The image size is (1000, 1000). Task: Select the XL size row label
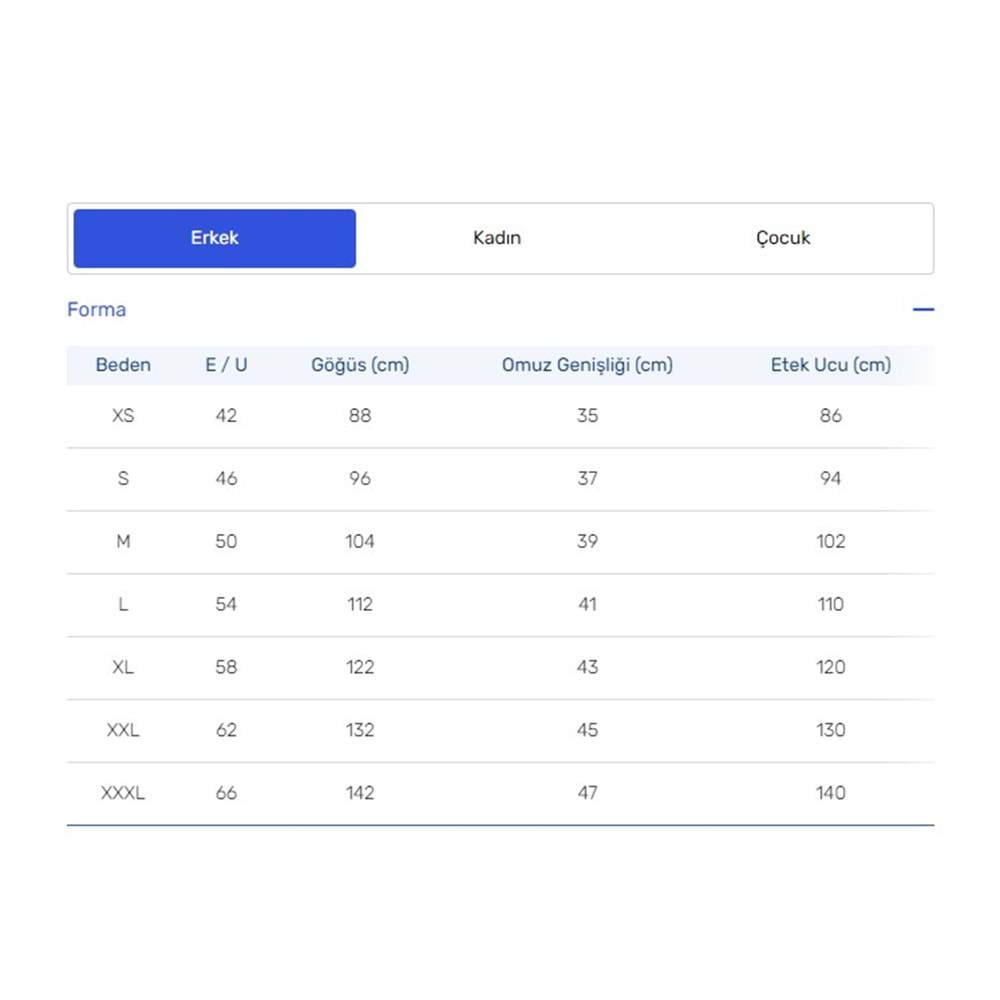[x=123, y=667]
